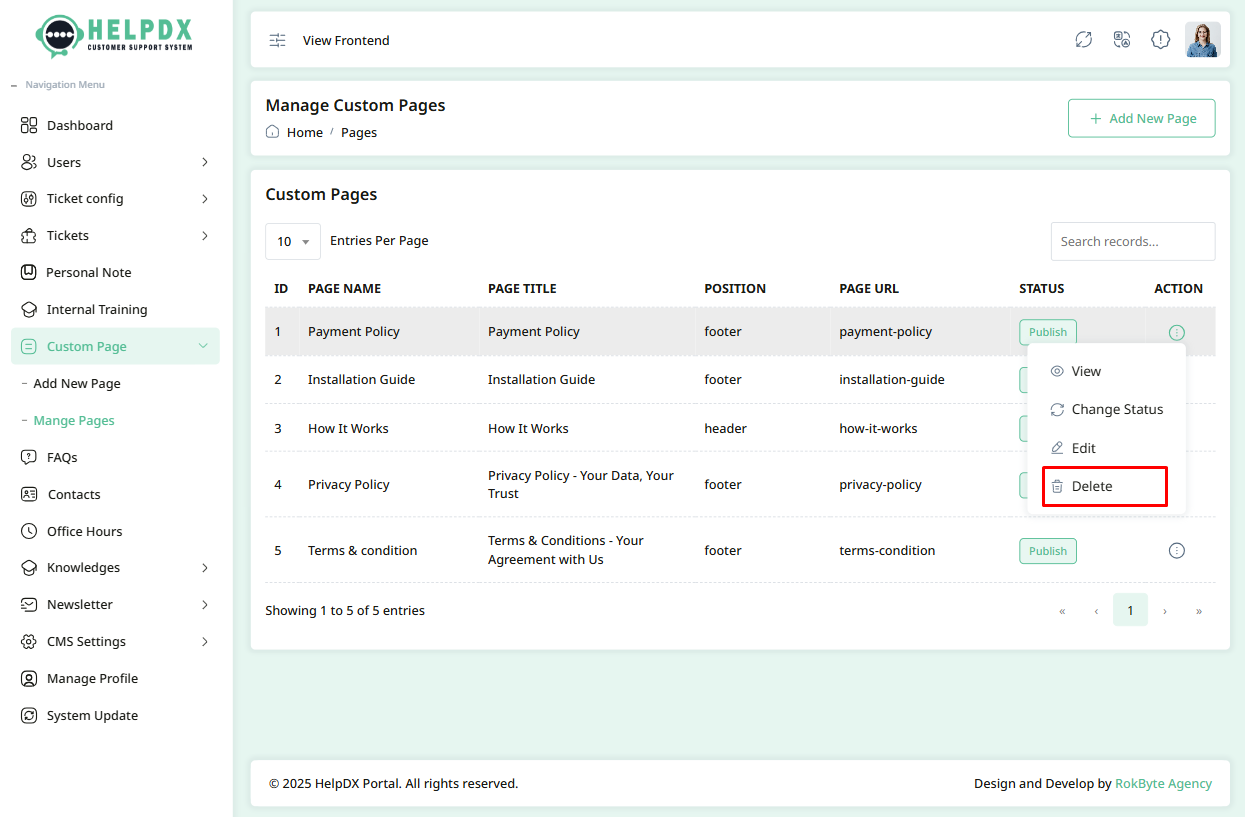Click the FAQs sidebar icon

point(29,457)
